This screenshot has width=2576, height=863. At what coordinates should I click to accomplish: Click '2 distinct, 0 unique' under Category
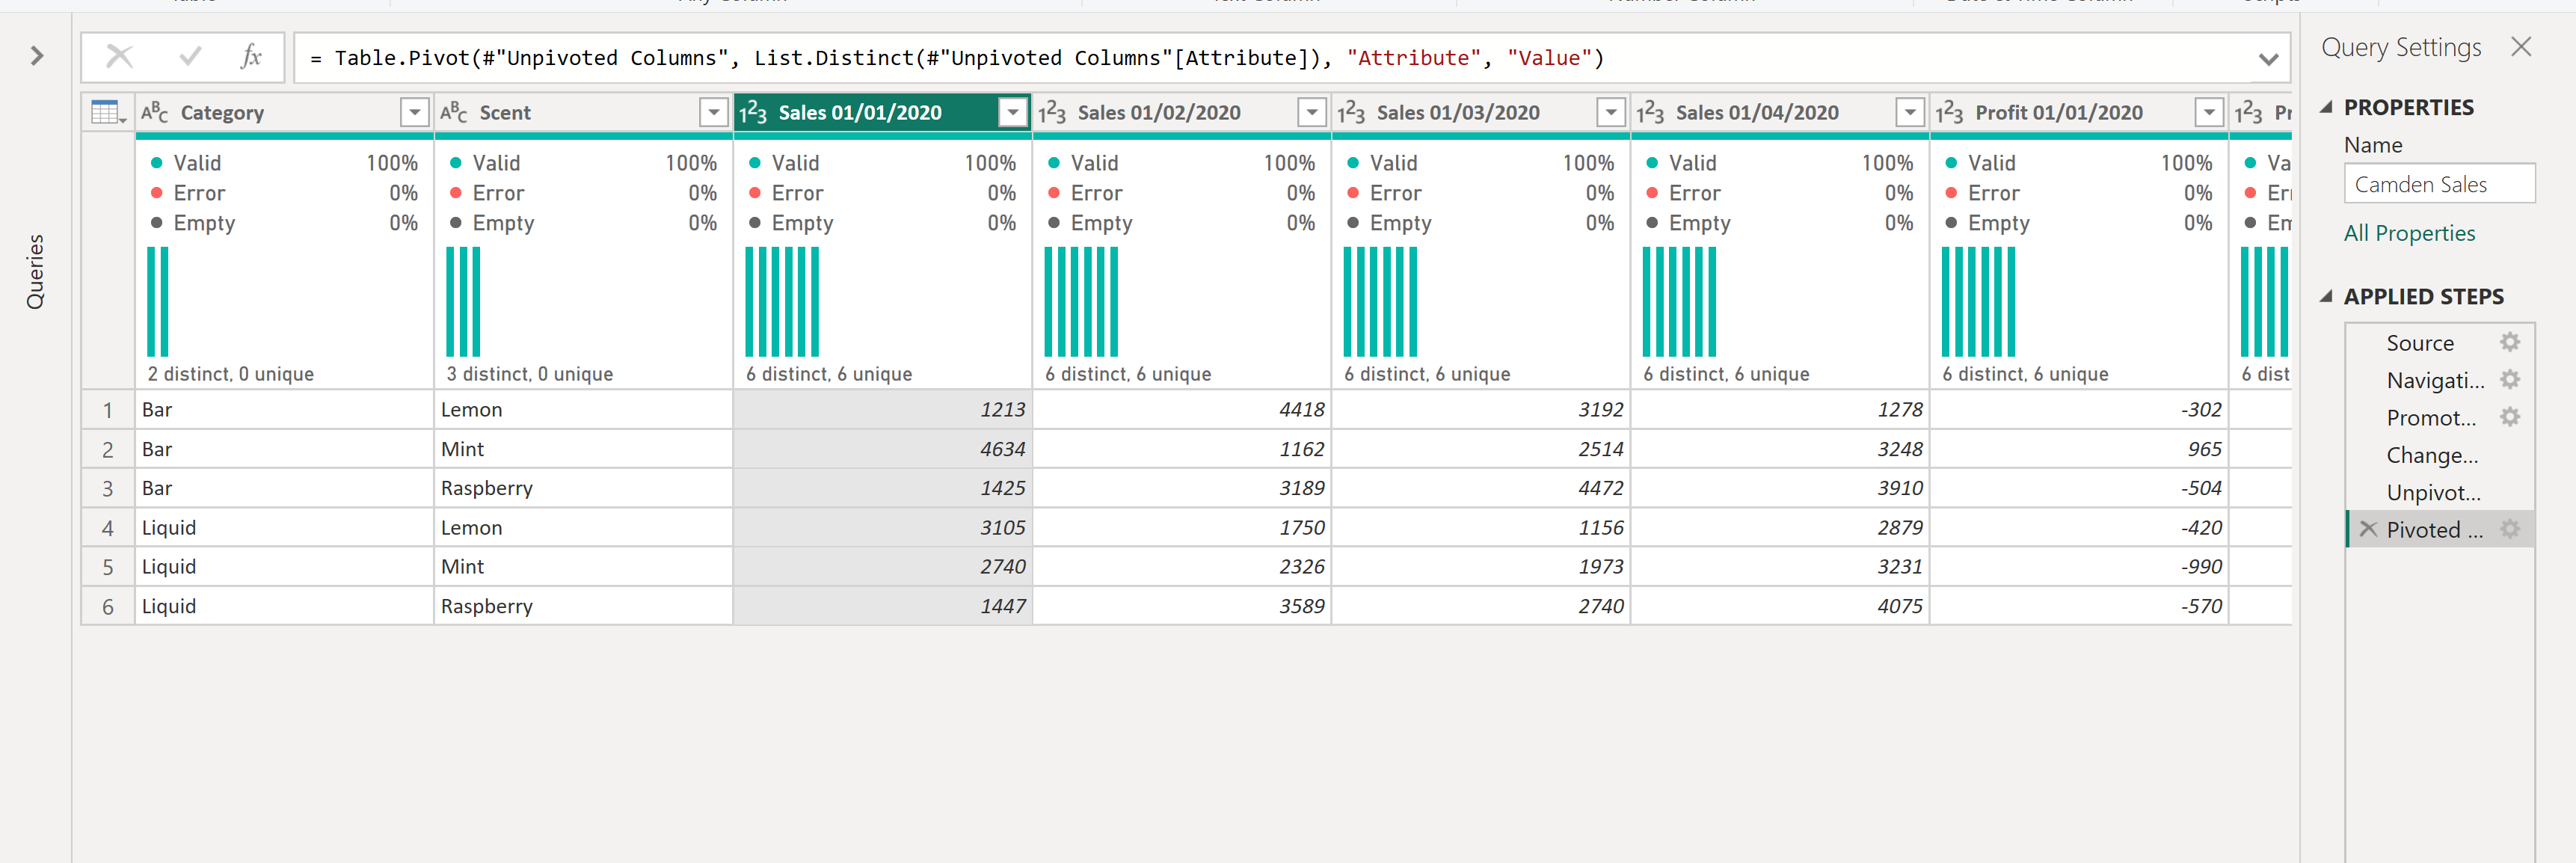pyautogui.click(x=230, y=374)
